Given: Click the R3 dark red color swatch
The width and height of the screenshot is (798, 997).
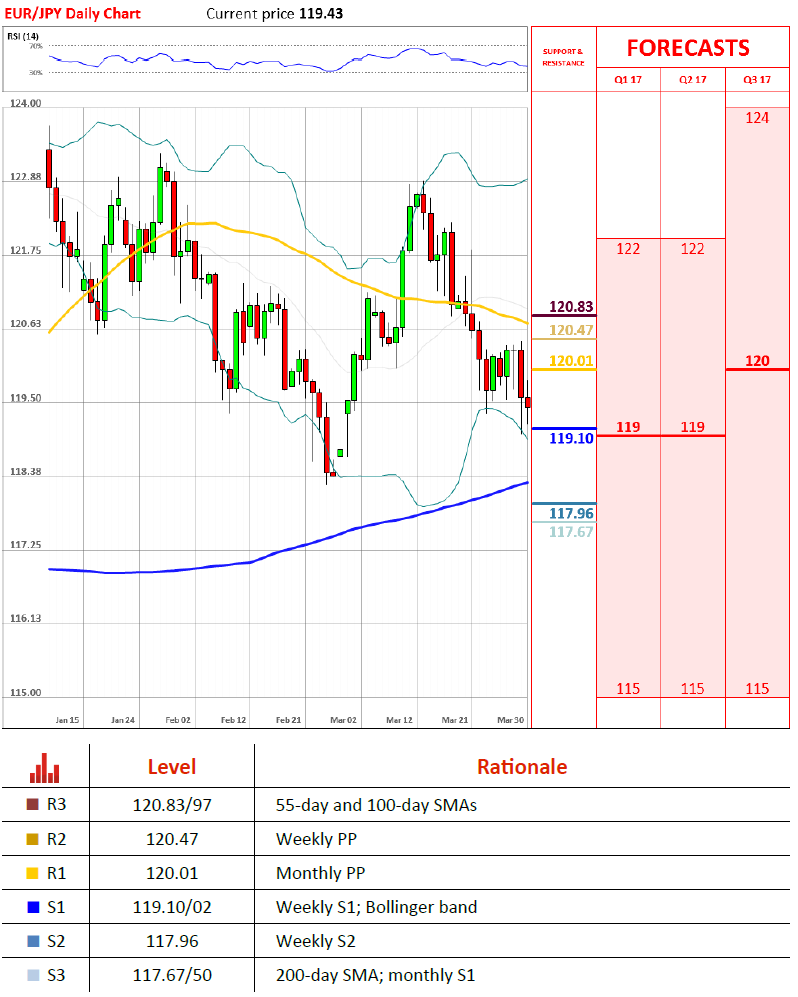Looking at the screenshot, I should pos(32,804).
